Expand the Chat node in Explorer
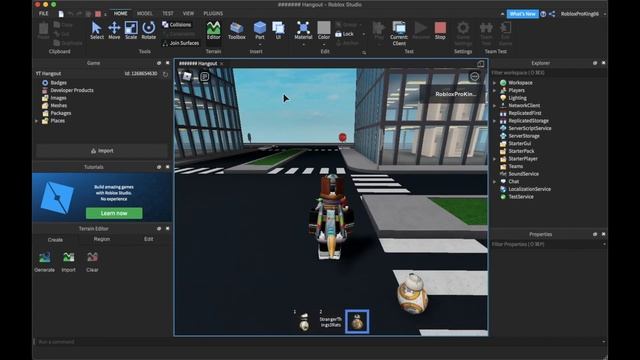The height and width of the screenshot is (360, 640). 495,182
